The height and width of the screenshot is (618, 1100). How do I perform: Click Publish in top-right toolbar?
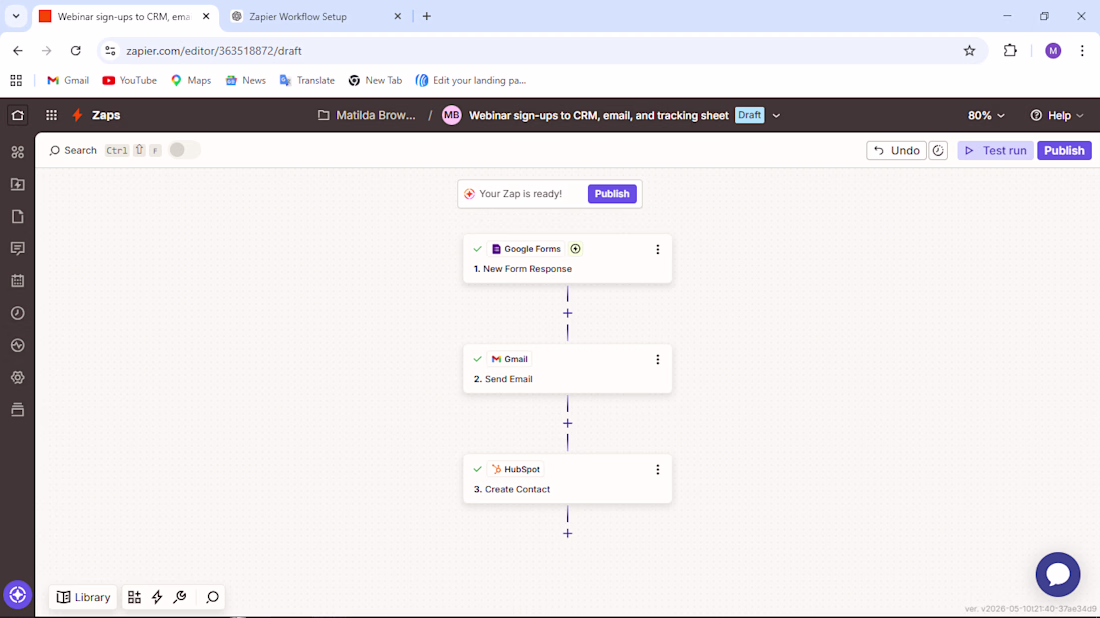click(1064, 150)
